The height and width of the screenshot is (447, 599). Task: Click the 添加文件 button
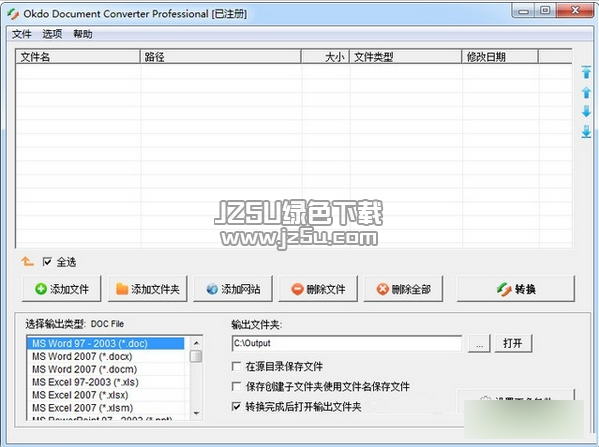click(62, 289)
